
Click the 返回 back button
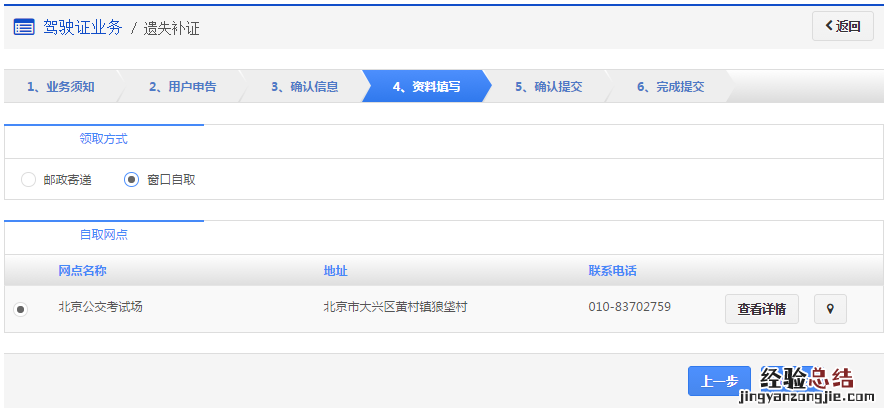[x=842, y=27]
